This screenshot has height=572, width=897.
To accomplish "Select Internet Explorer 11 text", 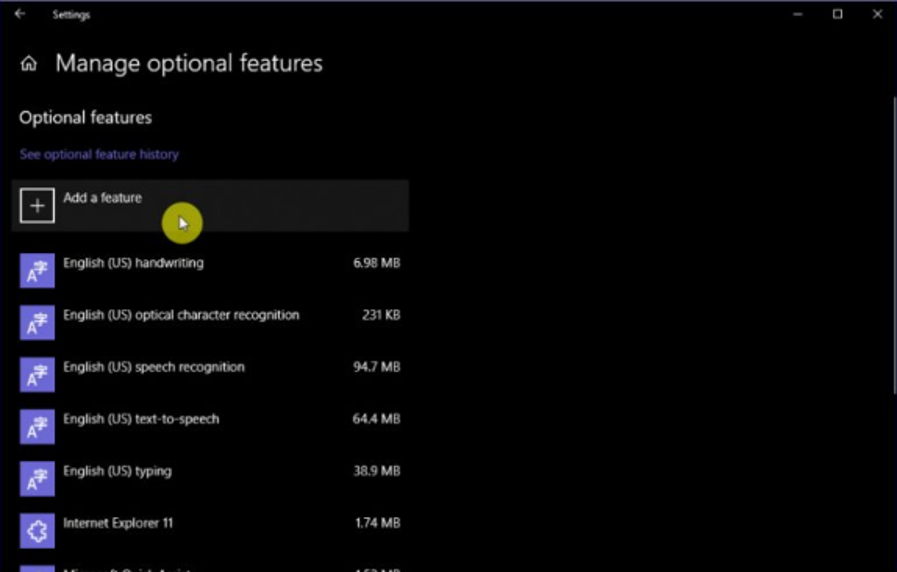I will [x=118, y=523].
